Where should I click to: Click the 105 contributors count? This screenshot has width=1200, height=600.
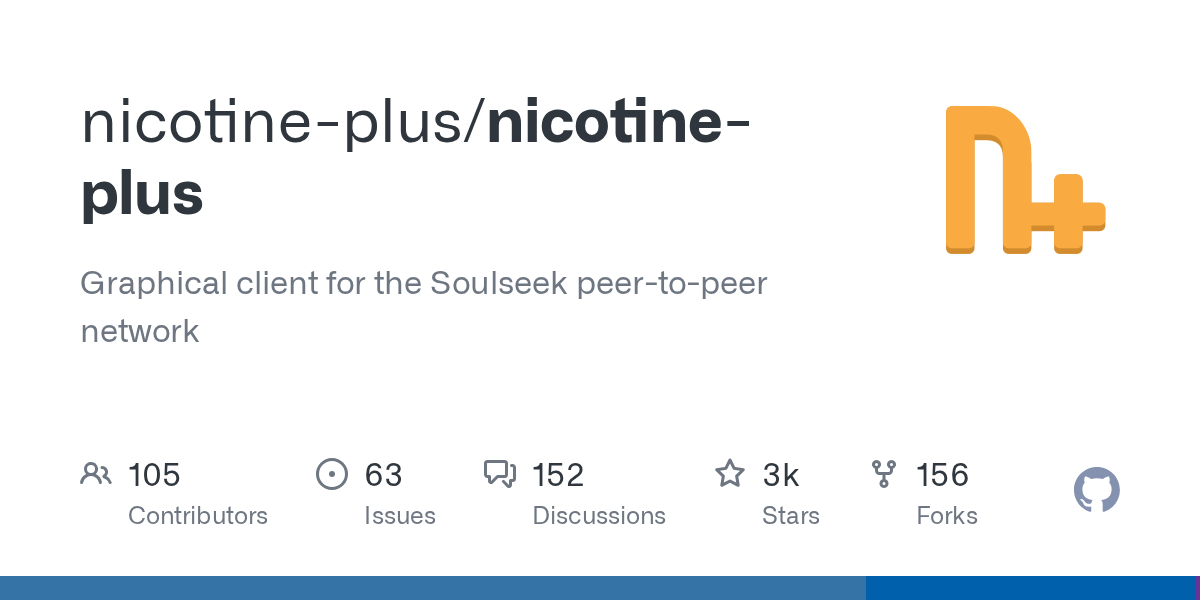tap(154, 474)
